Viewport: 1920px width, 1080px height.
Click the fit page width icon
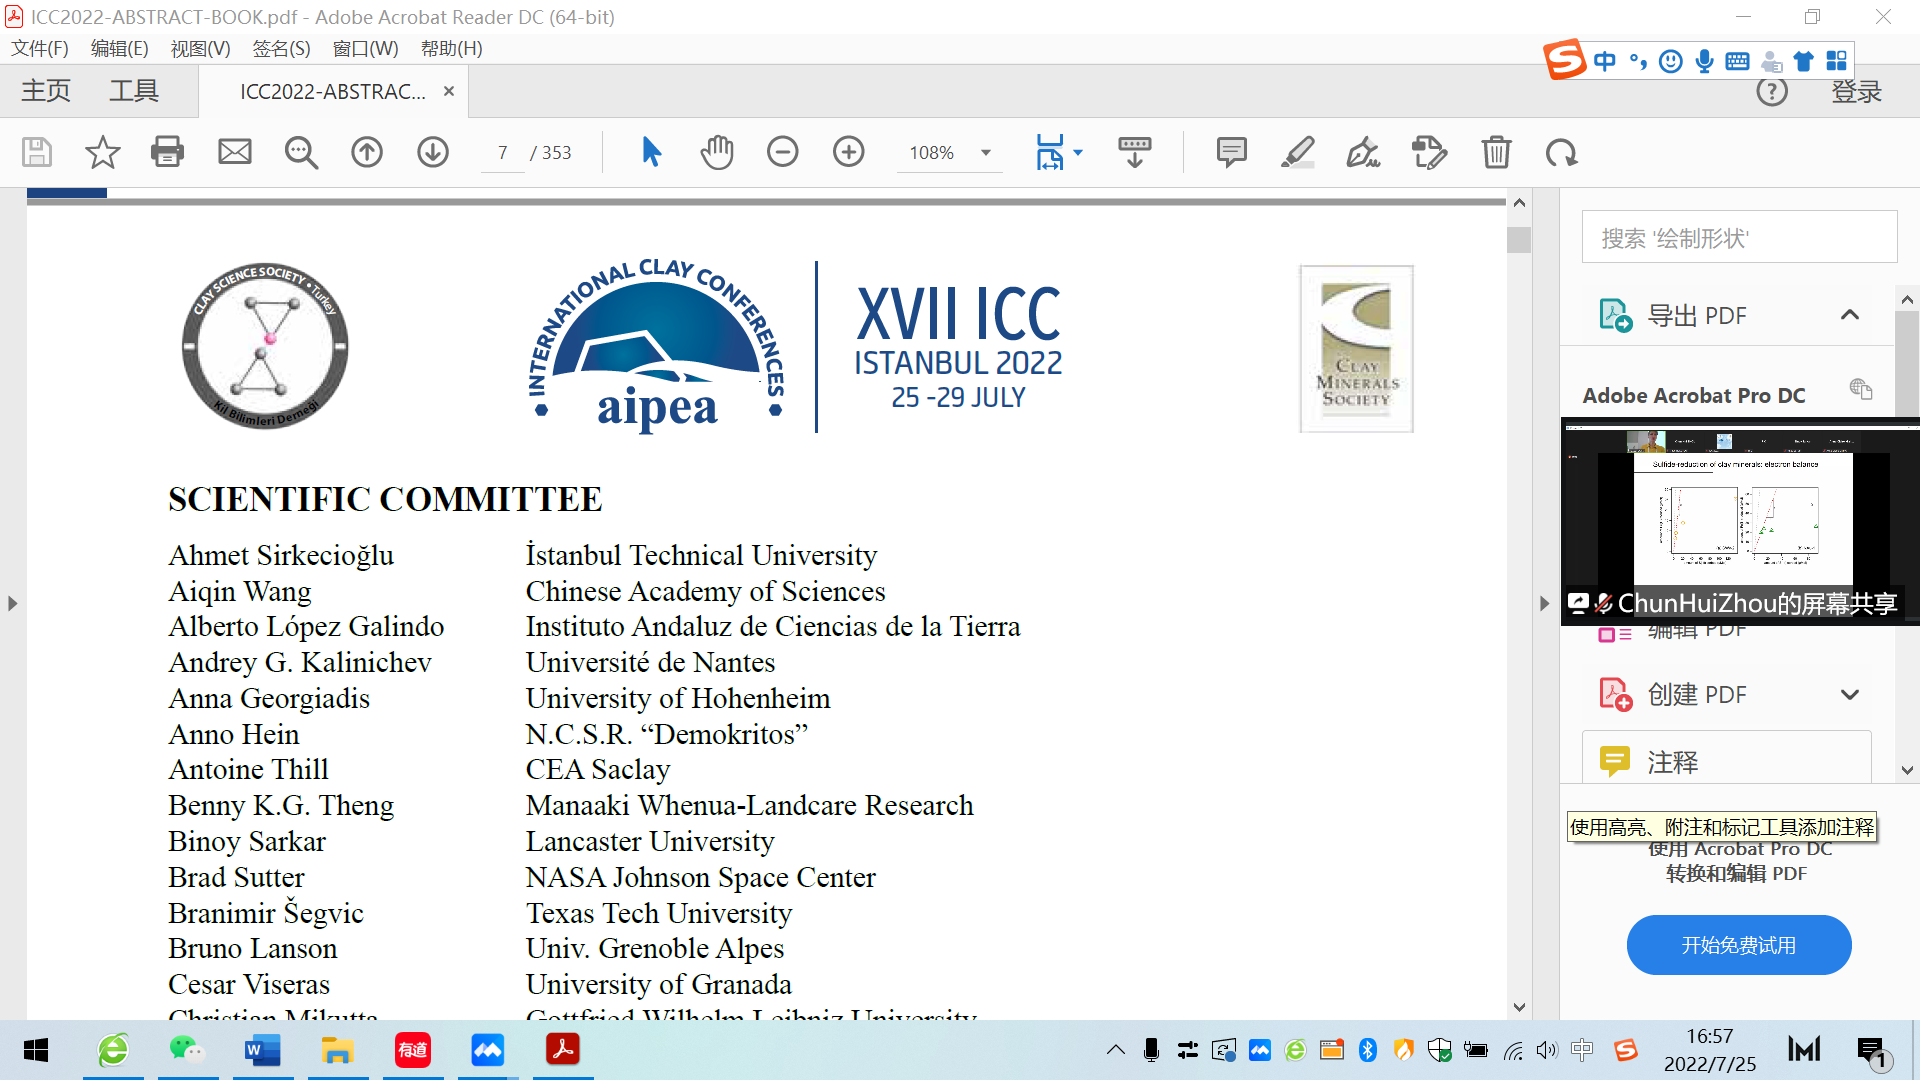(1050, 152)
